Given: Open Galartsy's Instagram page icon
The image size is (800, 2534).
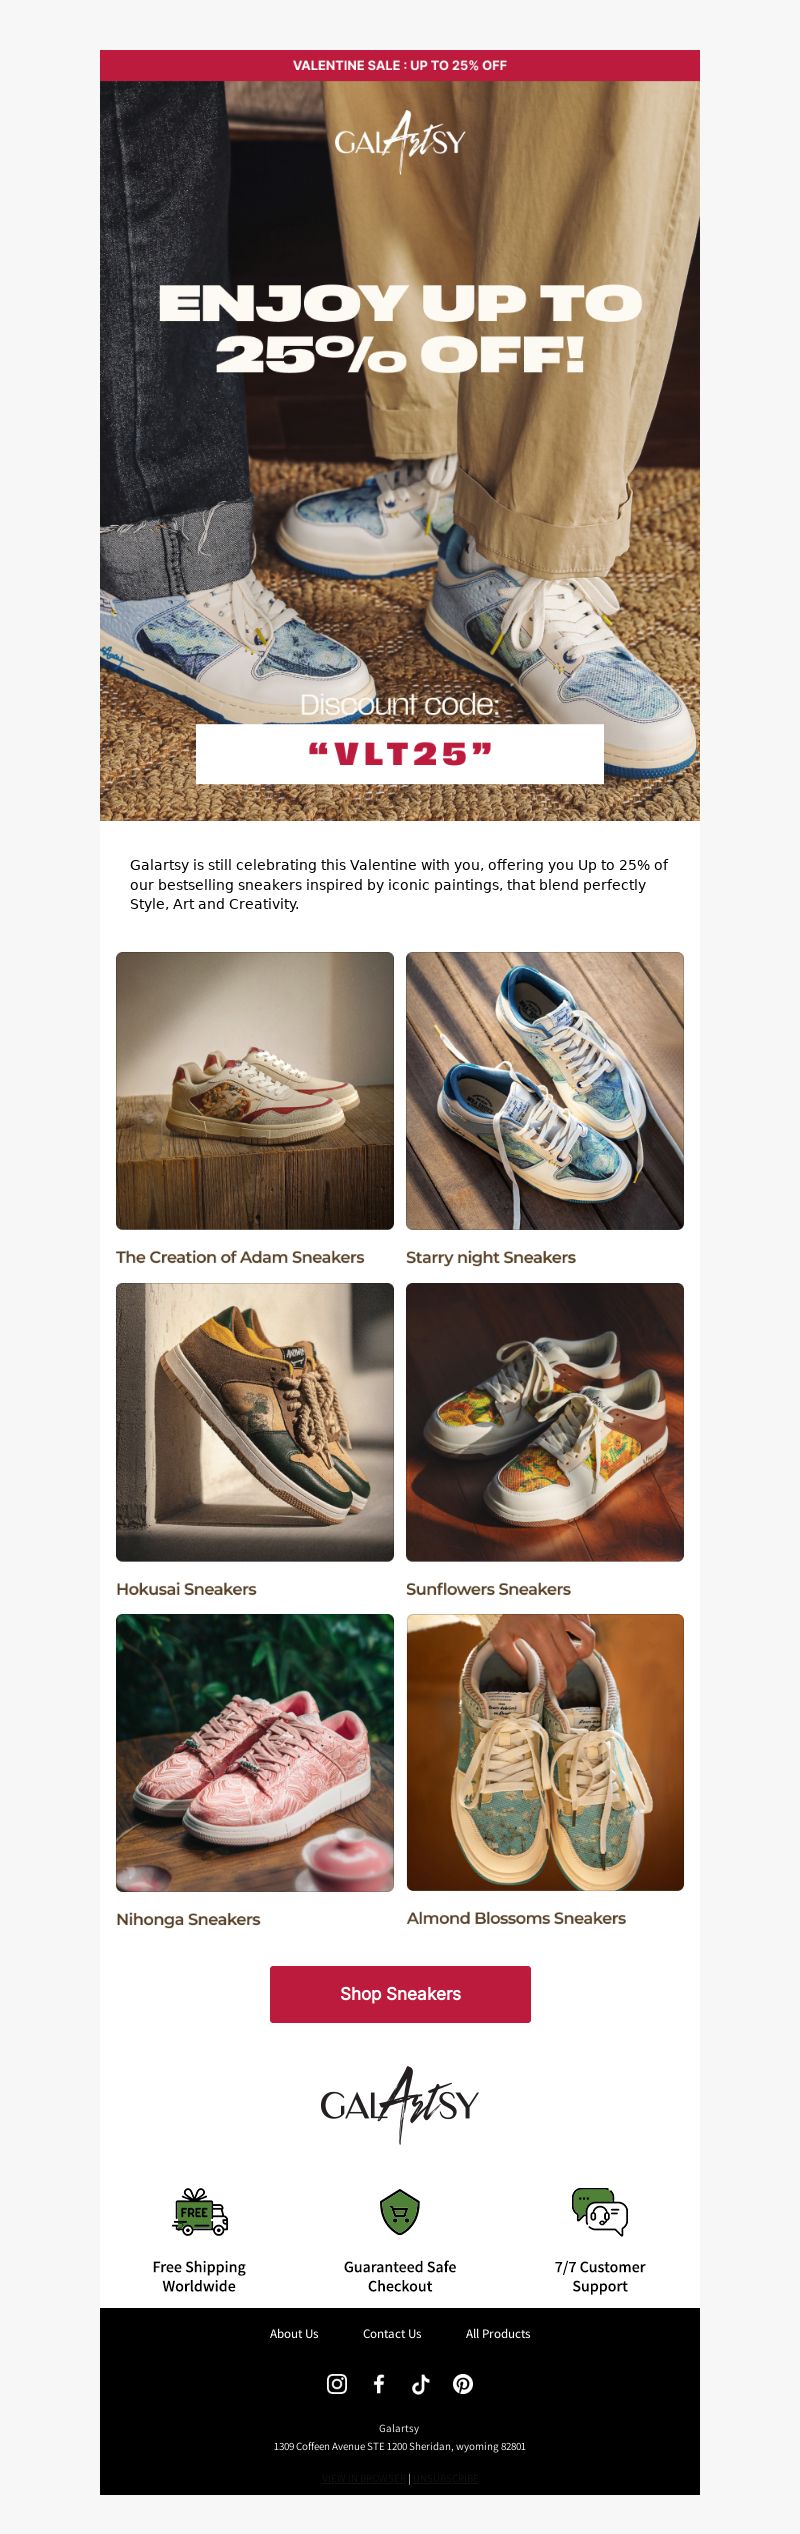Looking at the screenshot, I should 337,2384.
